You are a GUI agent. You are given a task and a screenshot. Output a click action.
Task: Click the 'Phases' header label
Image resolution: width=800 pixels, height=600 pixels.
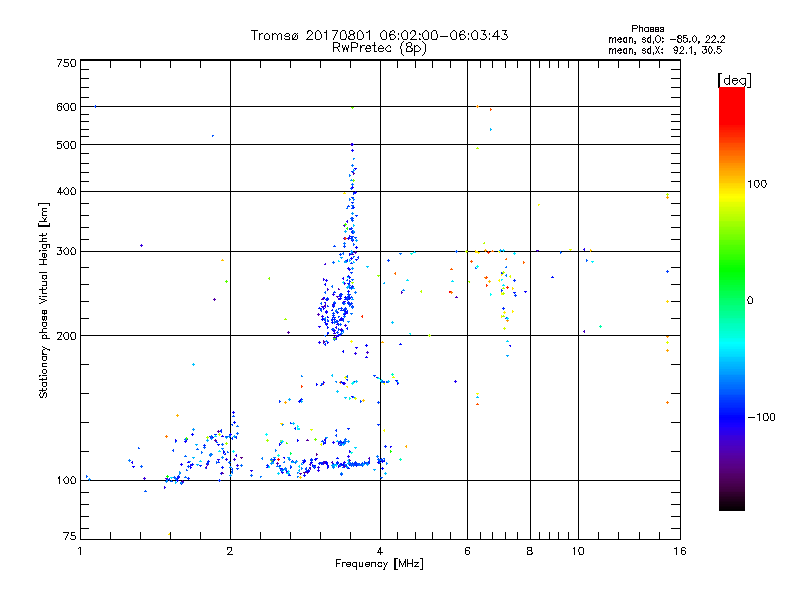[x=647, y=29]
